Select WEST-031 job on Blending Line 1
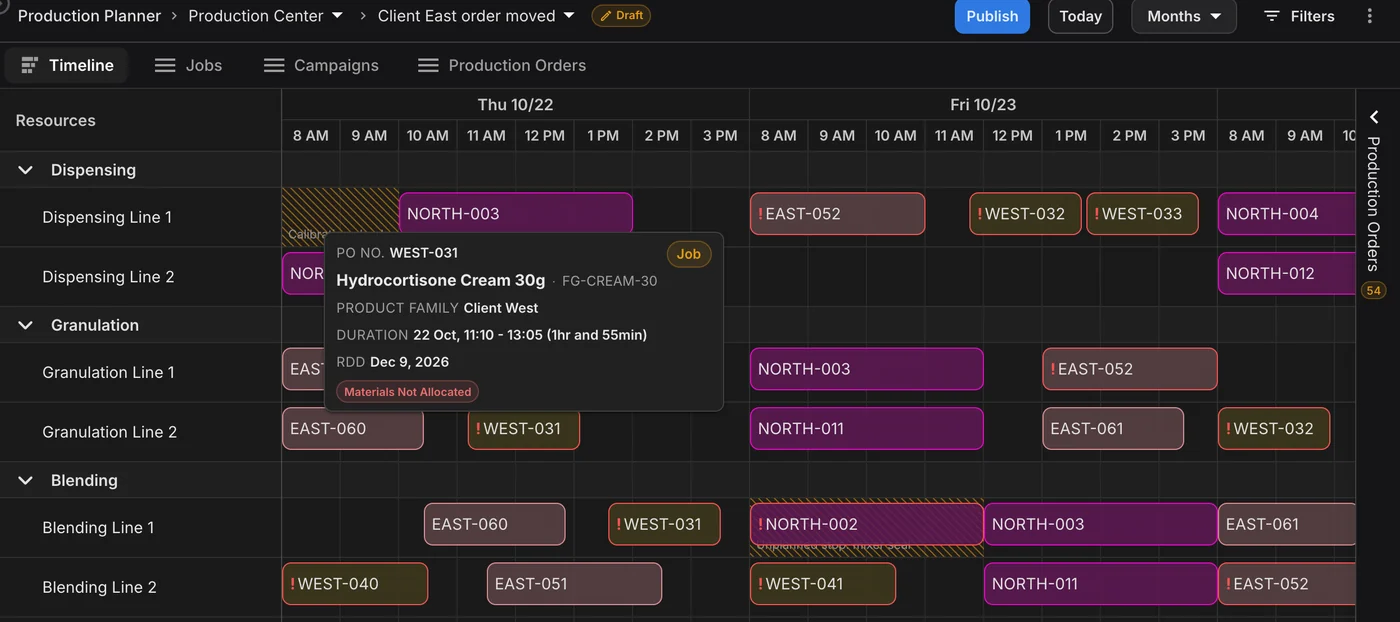The image size is (1400, 622). click(664, 524)
